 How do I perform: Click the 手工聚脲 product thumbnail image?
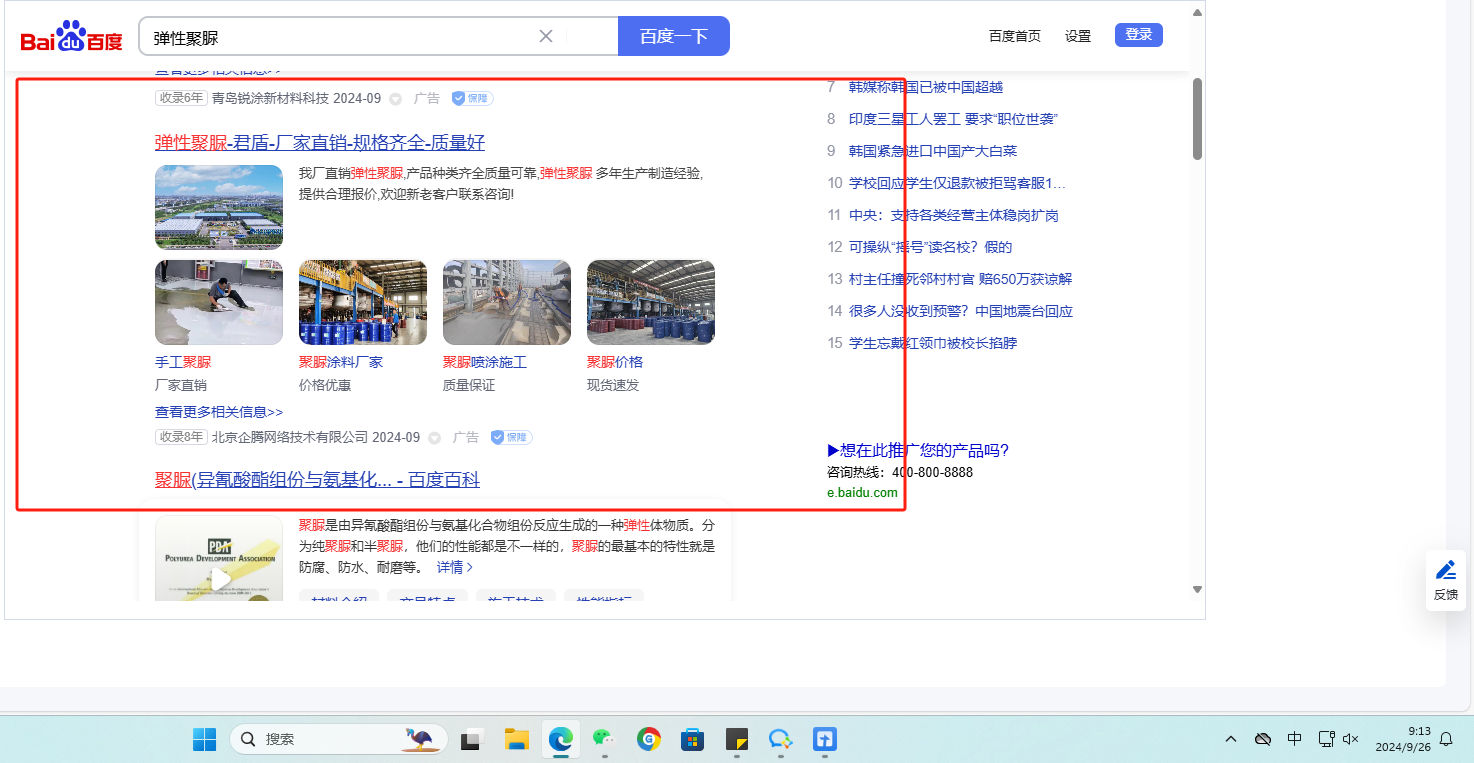click(x=219, y=302)
